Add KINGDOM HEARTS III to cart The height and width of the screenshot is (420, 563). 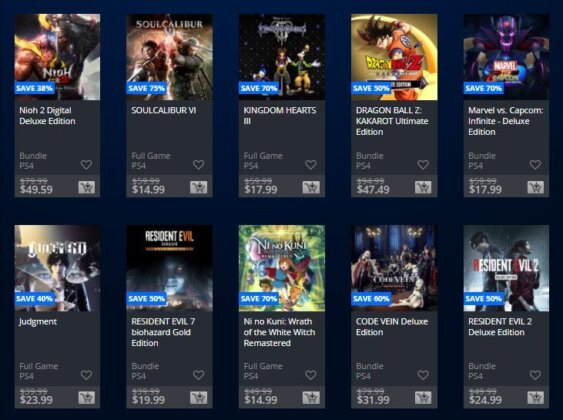point(311,187)
